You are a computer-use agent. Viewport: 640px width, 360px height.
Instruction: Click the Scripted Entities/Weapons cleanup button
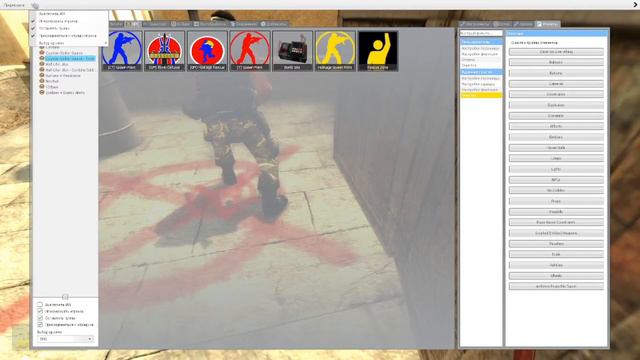click(x=556, y=233)
